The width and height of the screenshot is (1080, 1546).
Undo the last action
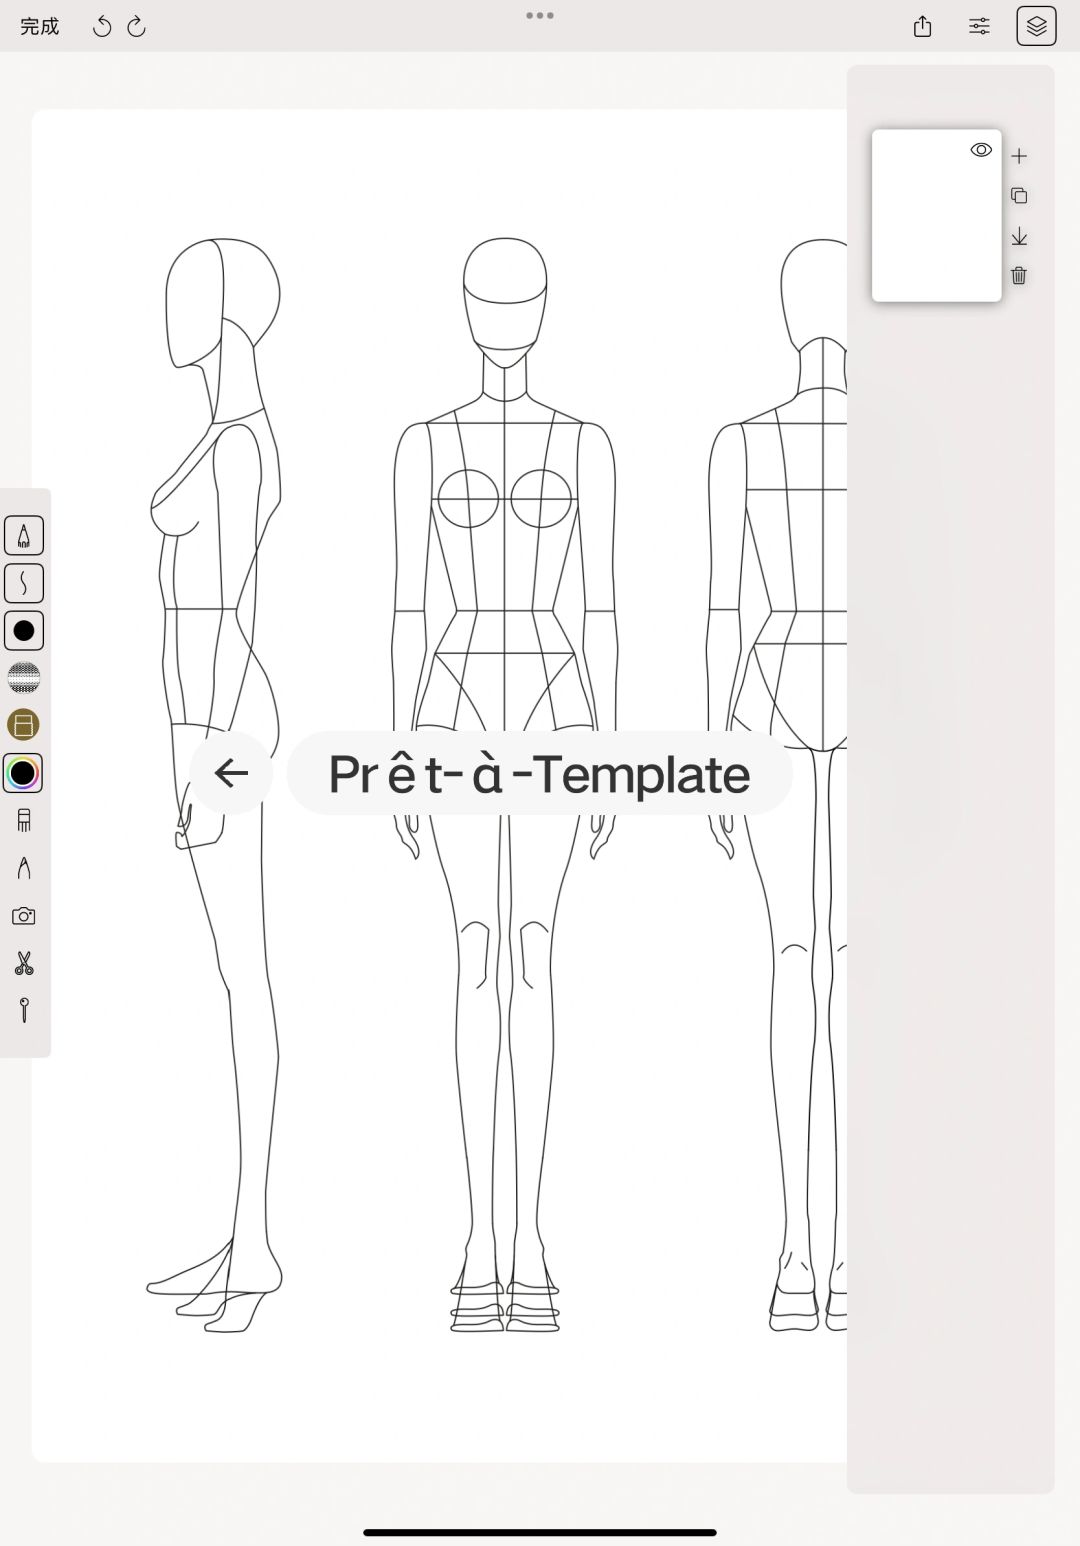pyautogui.click(x=102, y=27)
